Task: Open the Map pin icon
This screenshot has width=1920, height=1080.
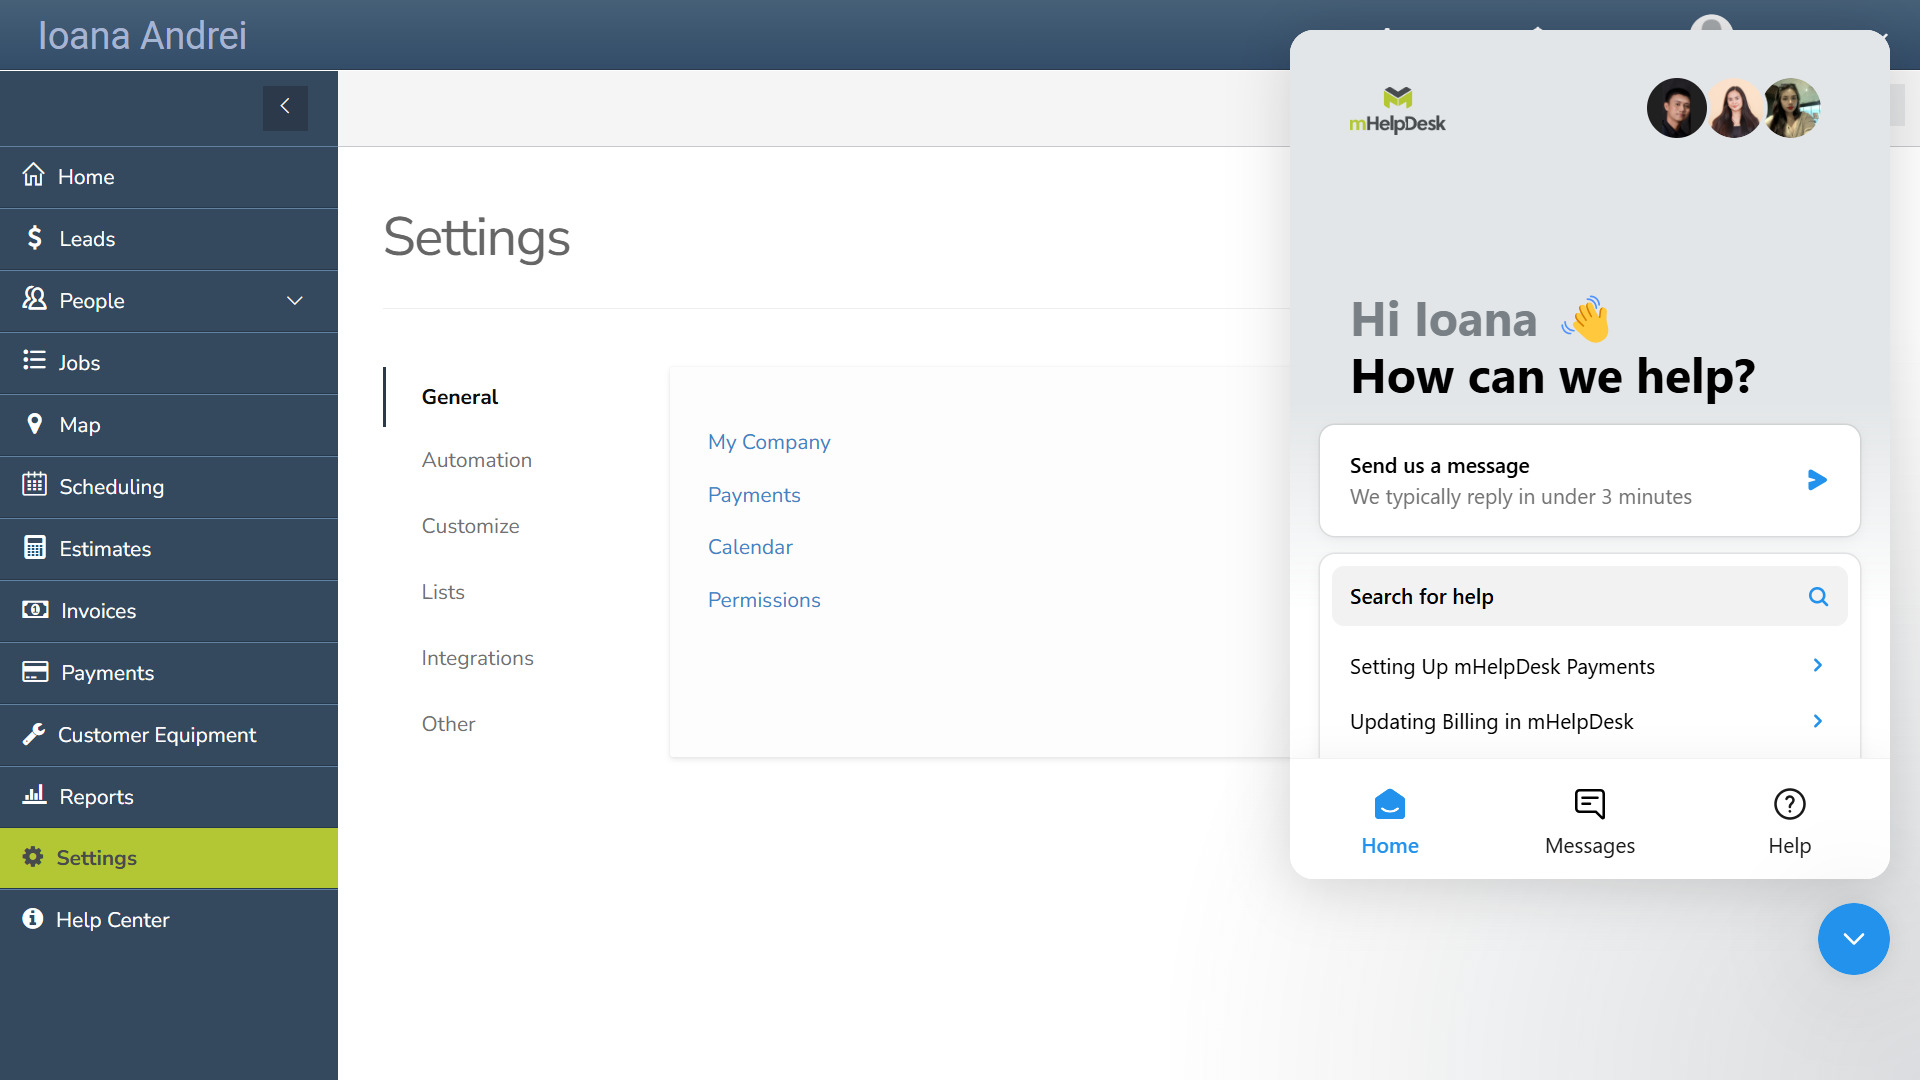Action: pyautogui.click(x=34, y=424)
